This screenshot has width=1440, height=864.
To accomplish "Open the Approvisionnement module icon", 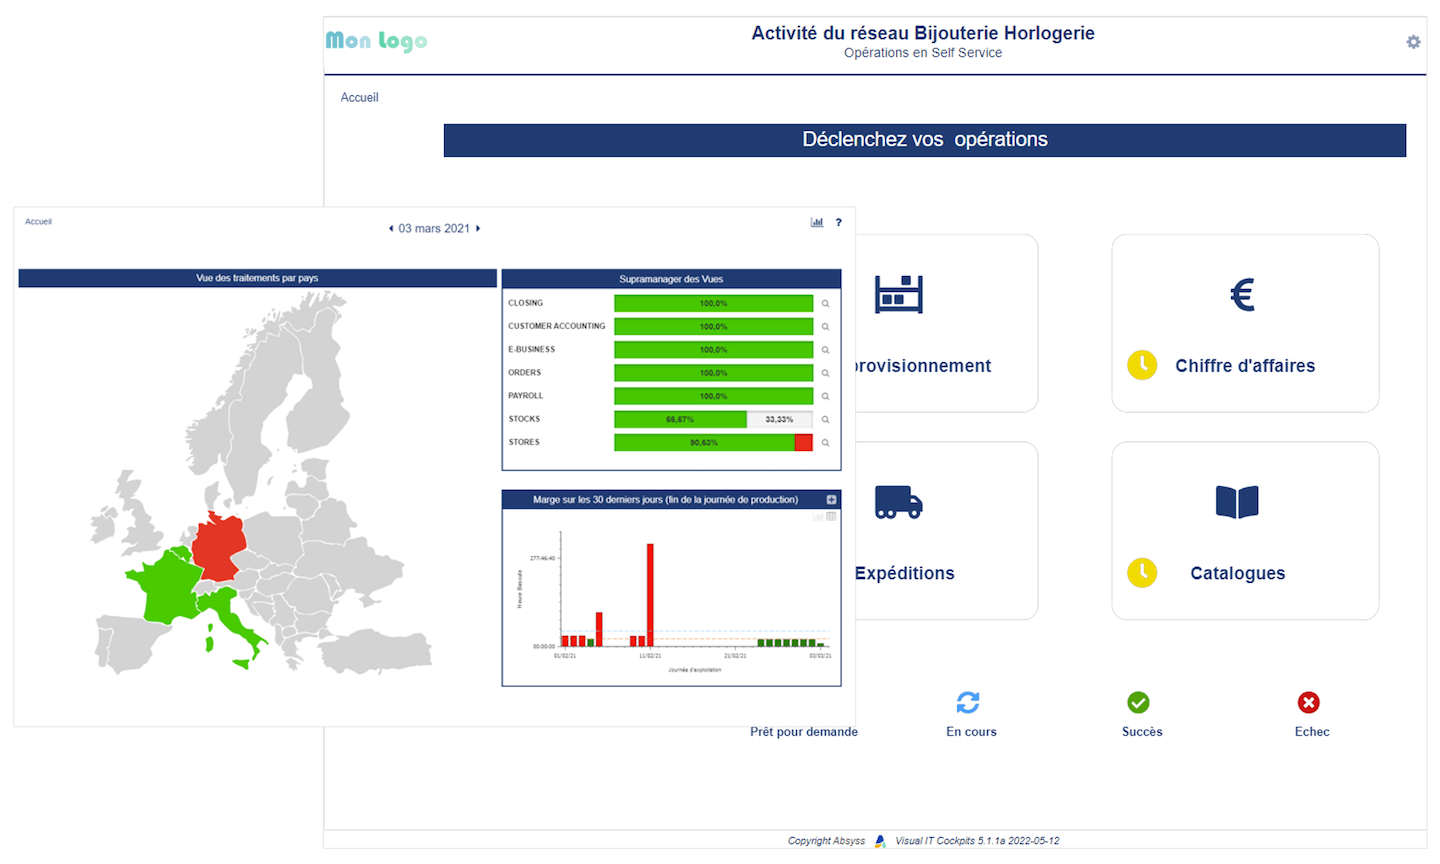I will click(898, 293).
